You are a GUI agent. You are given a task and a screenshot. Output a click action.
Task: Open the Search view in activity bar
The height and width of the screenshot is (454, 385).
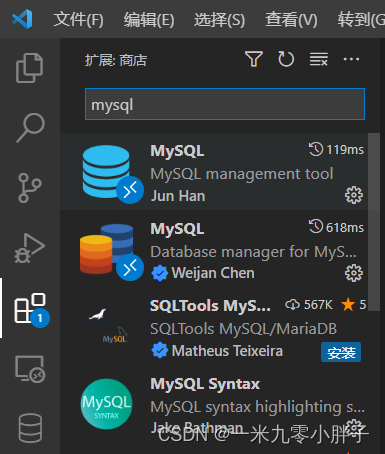[30, 127]
